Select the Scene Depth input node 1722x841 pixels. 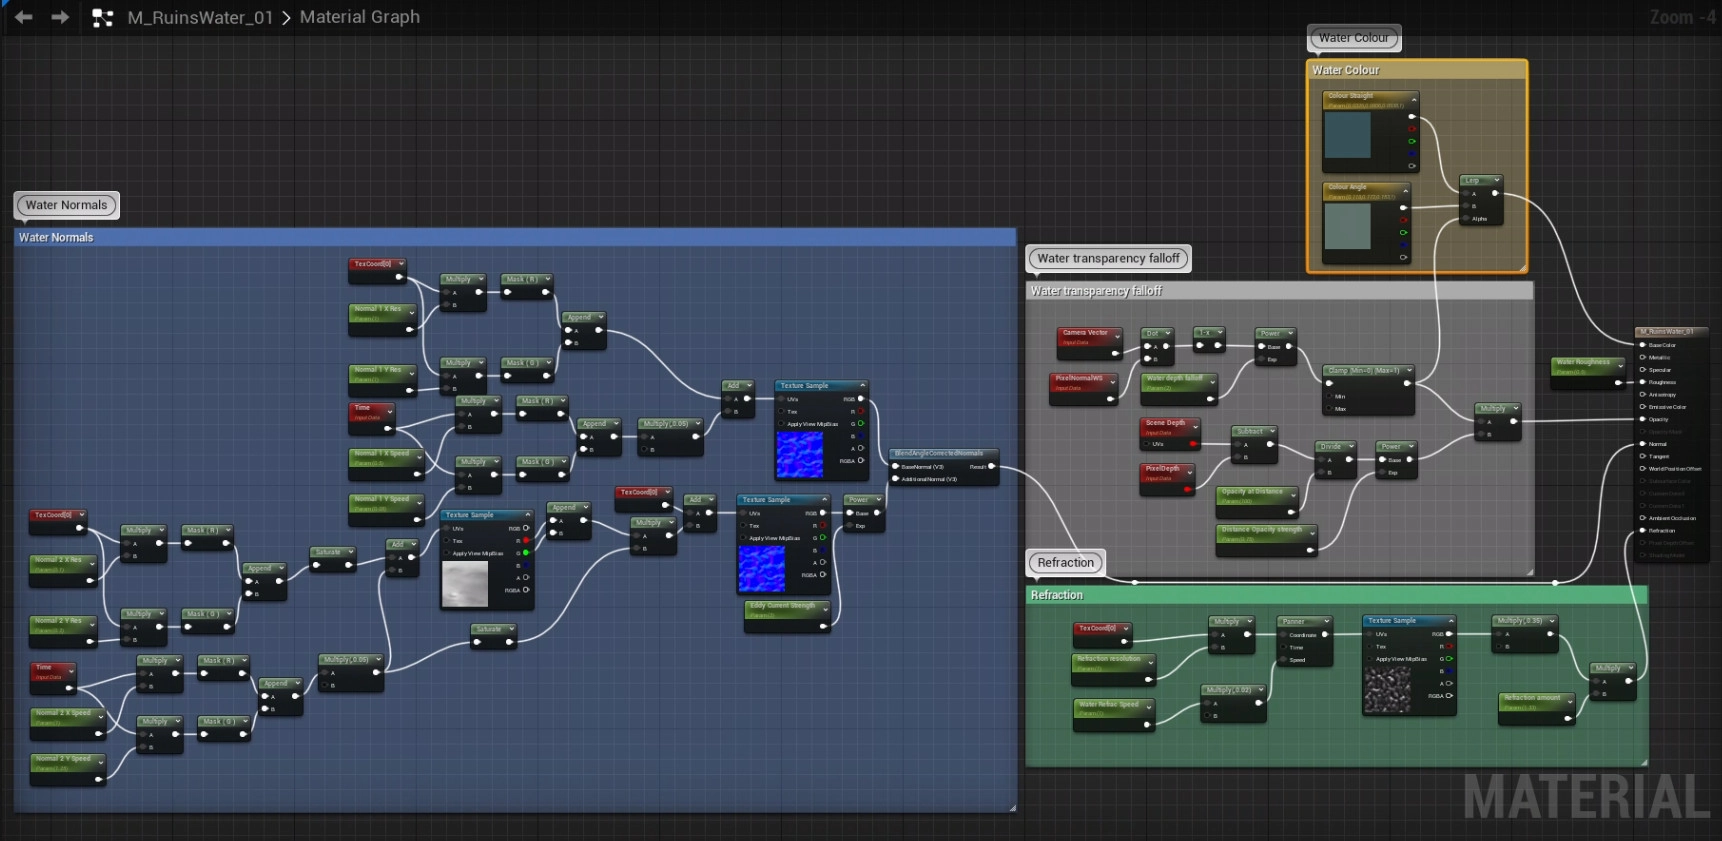[x=1165, y=423]
